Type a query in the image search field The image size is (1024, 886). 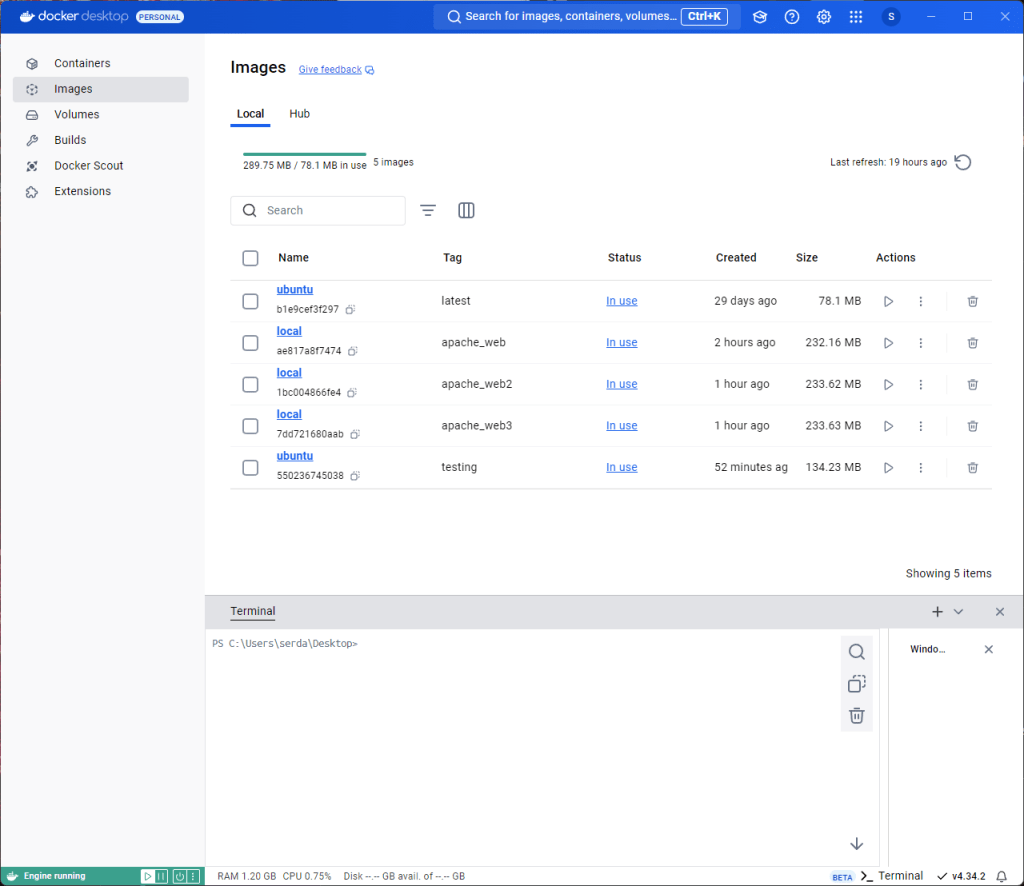pos(318,210)
